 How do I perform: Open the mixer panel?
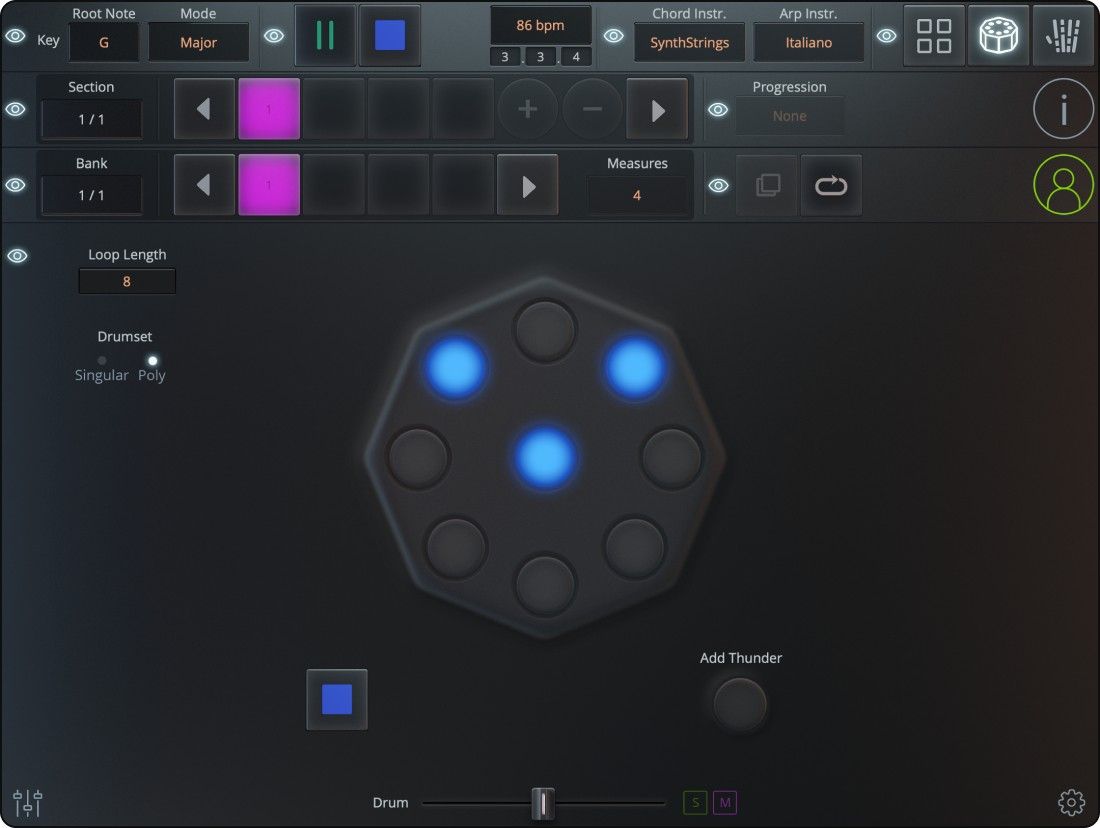pos(27,802)
